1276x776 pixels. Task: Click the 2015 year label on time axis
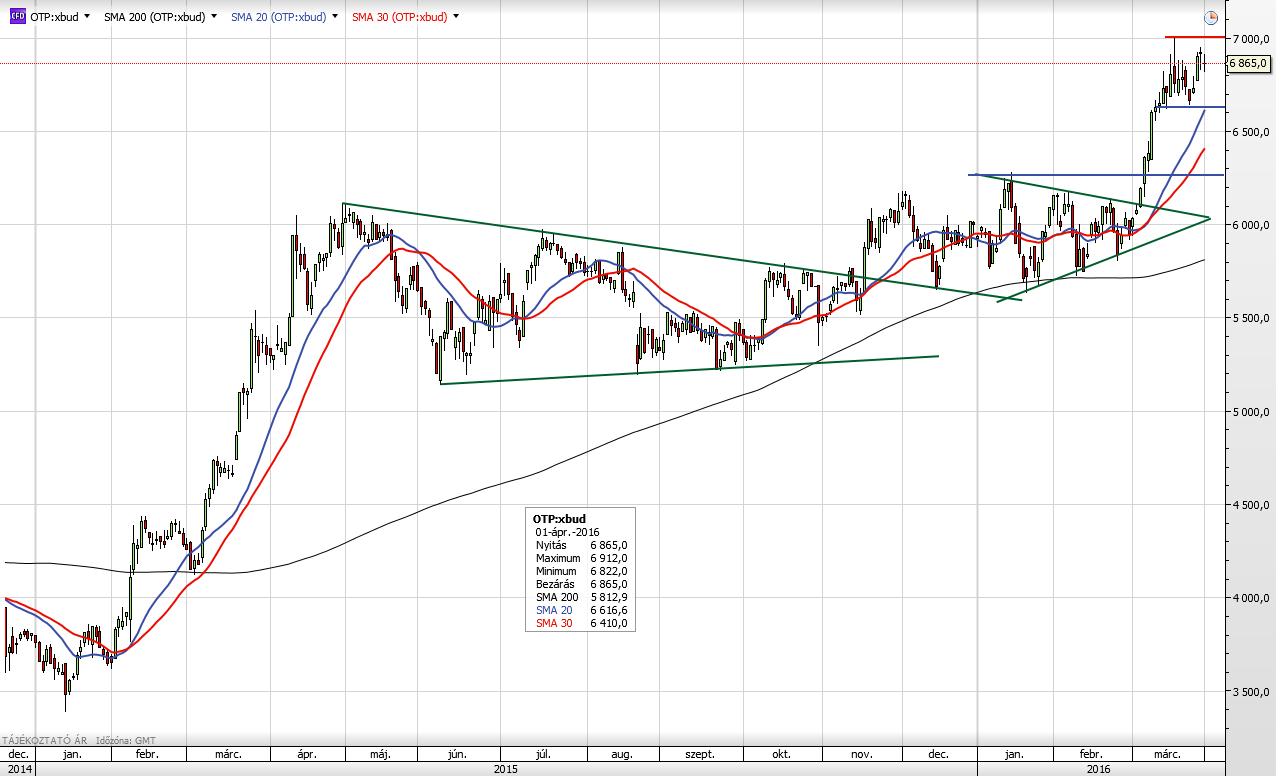[x=506, y=768]
